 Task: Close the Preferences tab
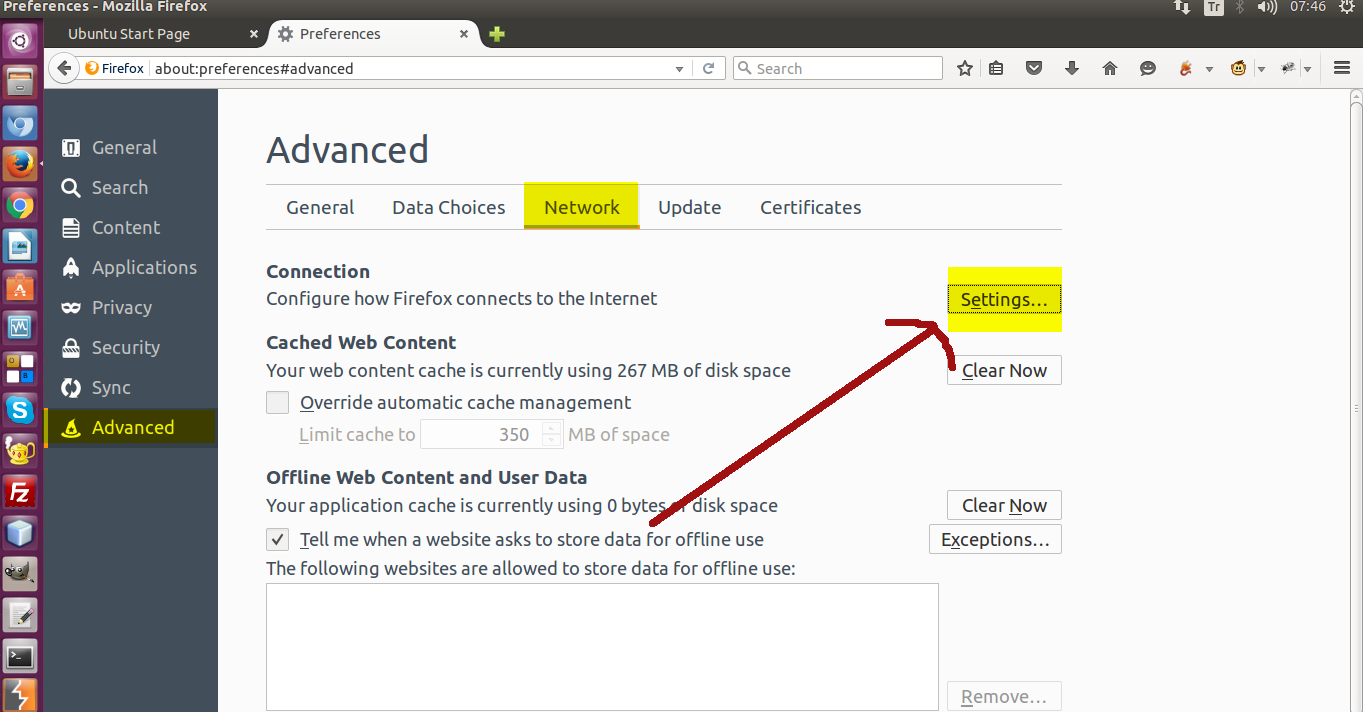tap(464, 34)
